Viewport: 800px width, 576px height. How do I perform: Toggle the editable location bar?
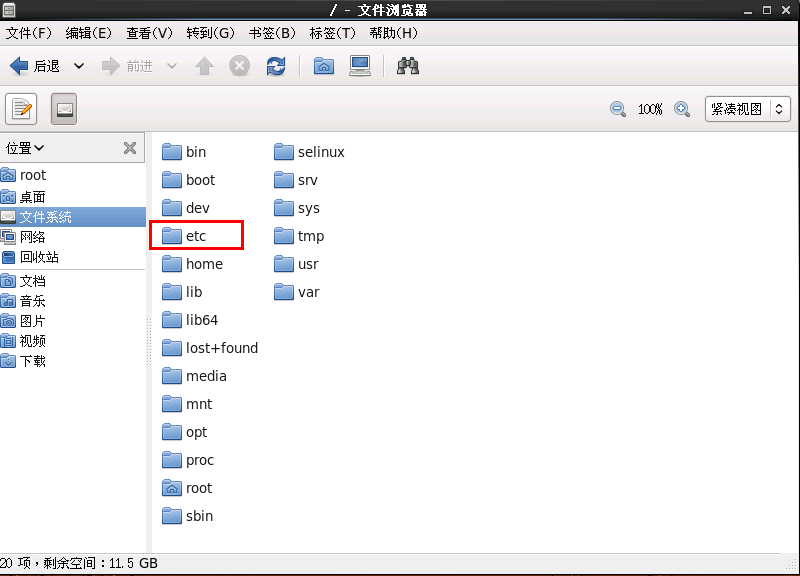click(21, 109)
